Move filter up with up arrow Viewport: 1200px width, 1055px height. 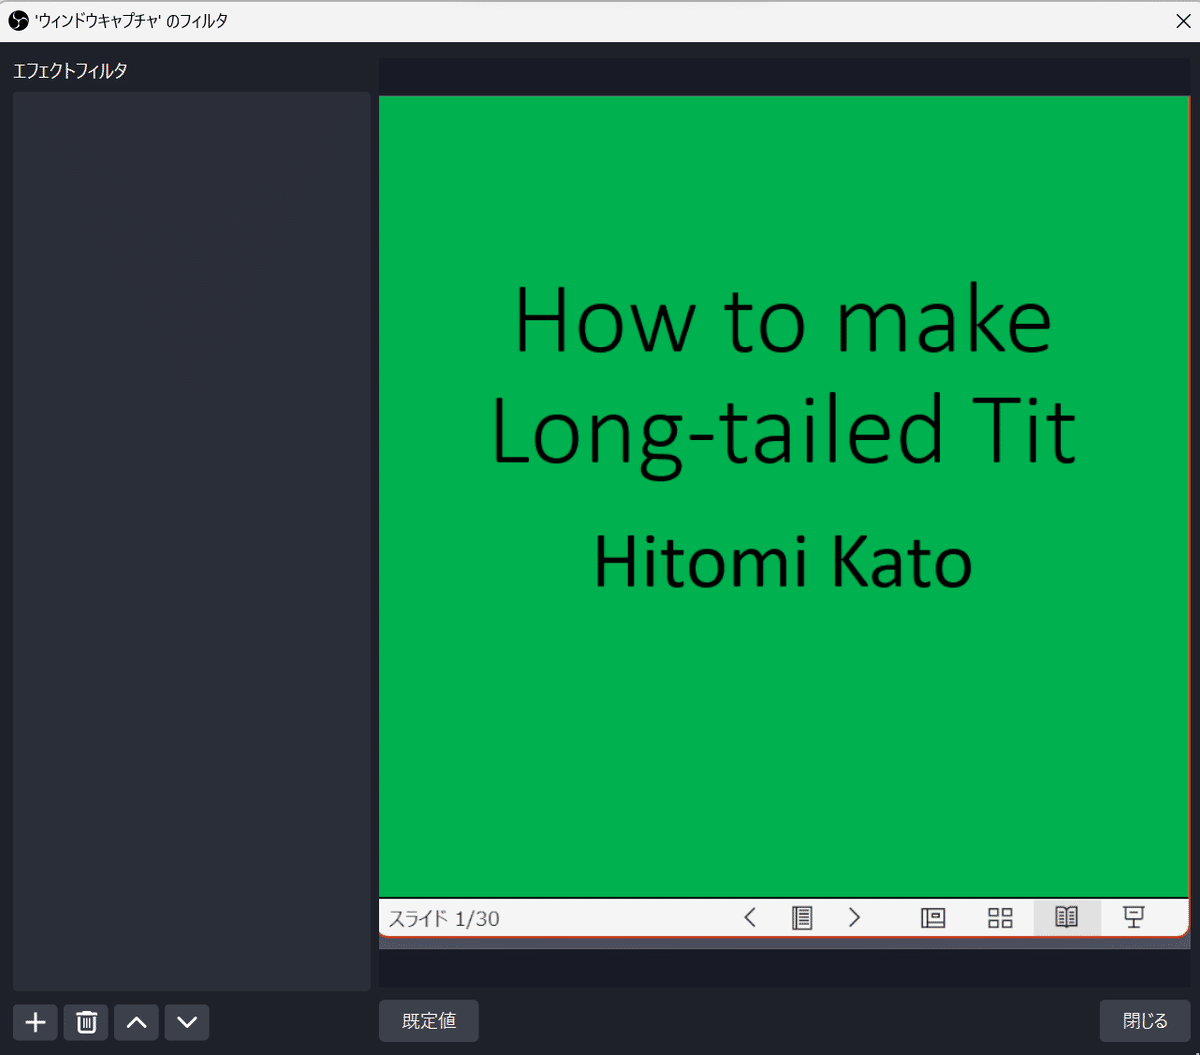(136, 1022)
